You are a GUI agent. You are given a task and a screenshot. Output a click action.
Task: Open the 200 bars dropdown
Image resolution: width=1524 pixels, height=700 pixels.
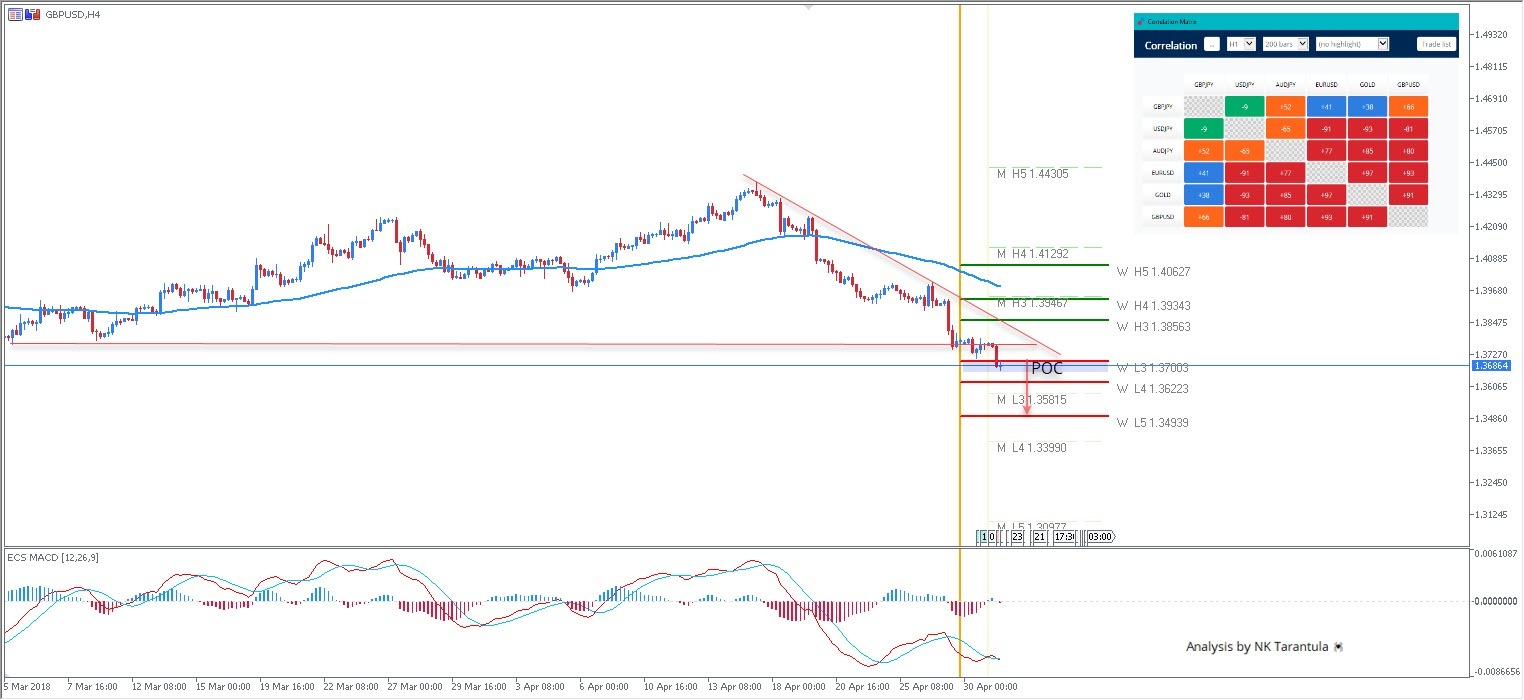(x=1285, y=44)
